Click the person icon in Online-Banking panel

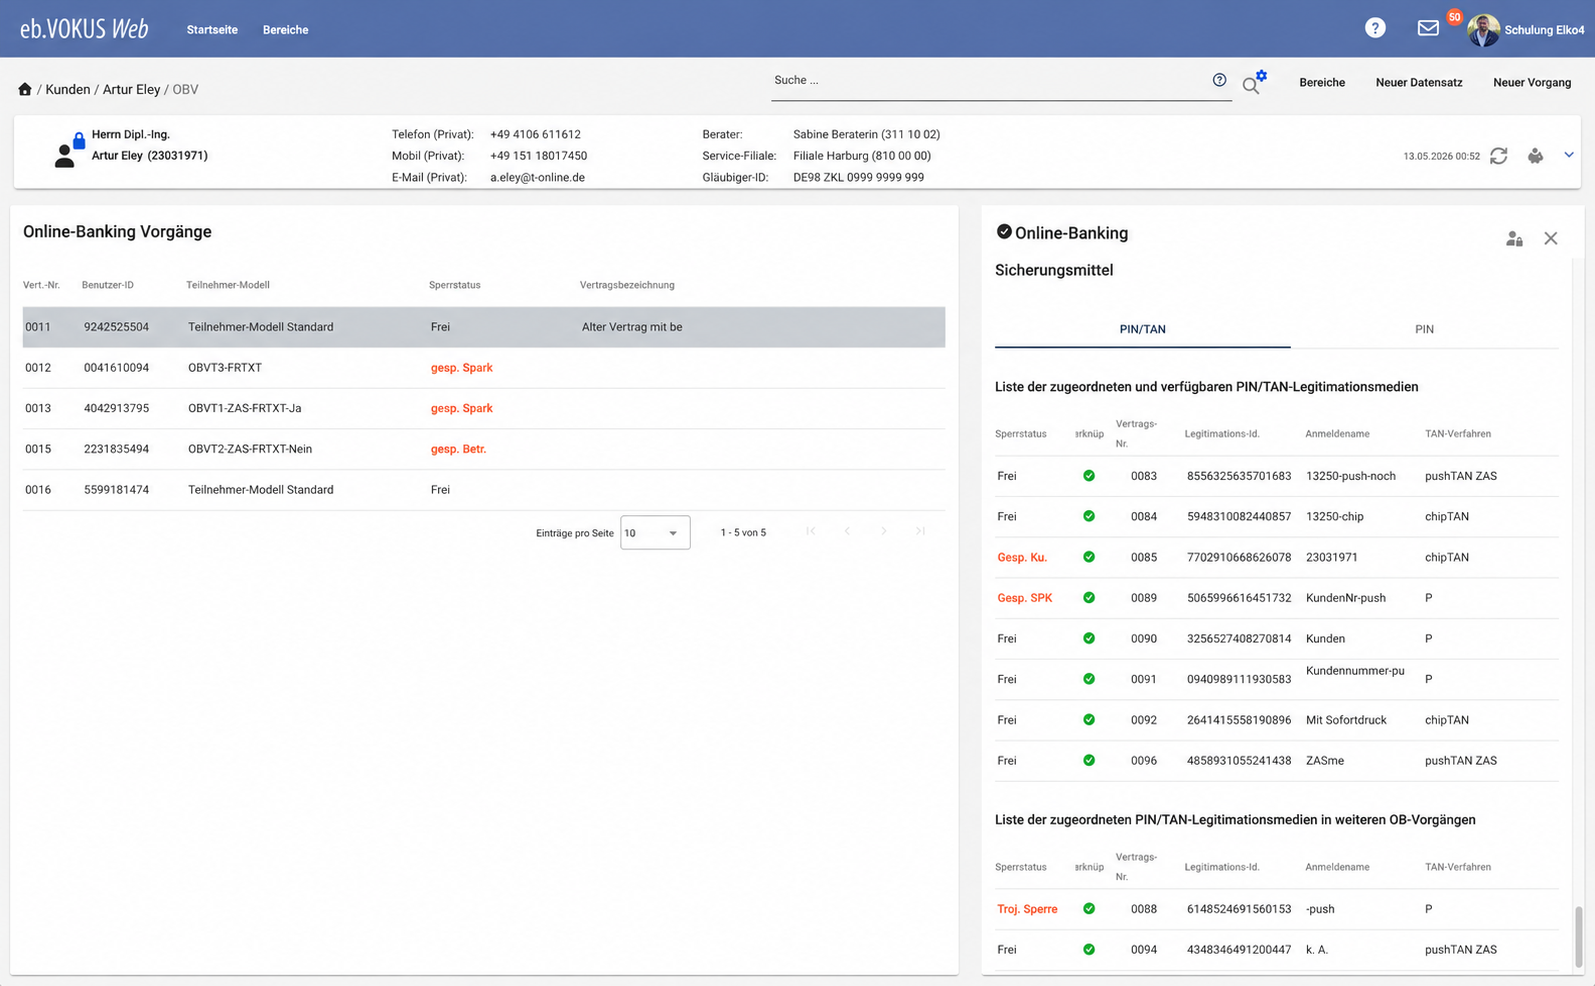pos(1514,239)
